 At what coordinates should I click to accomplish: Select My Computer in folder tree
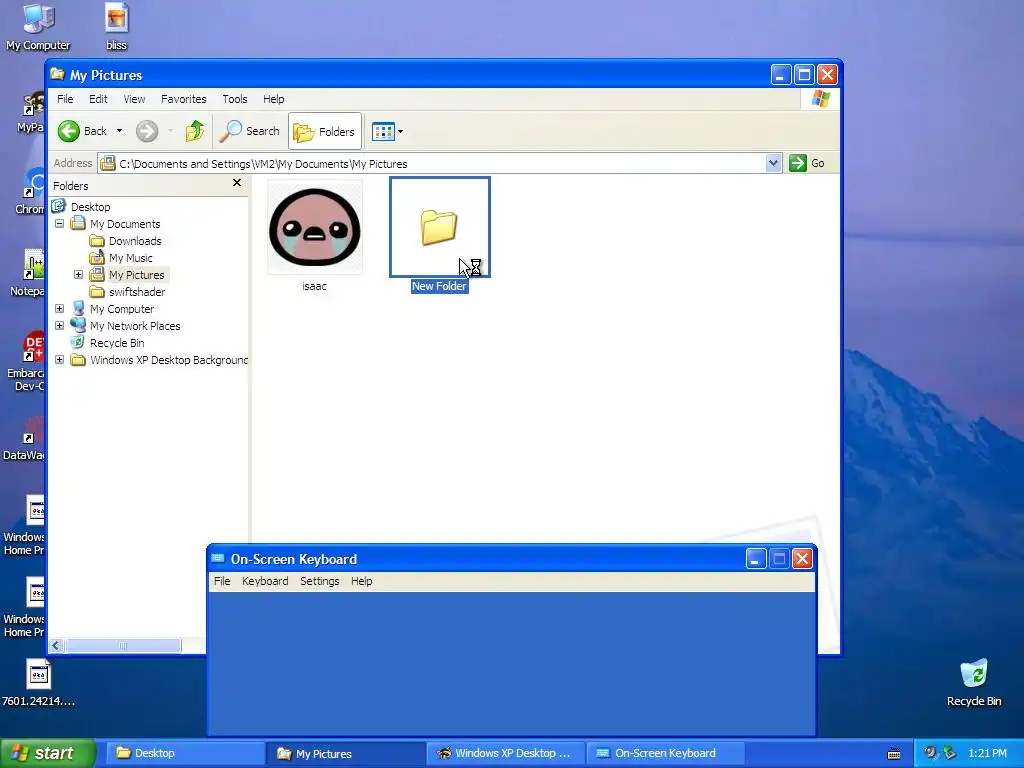[122, 309]
